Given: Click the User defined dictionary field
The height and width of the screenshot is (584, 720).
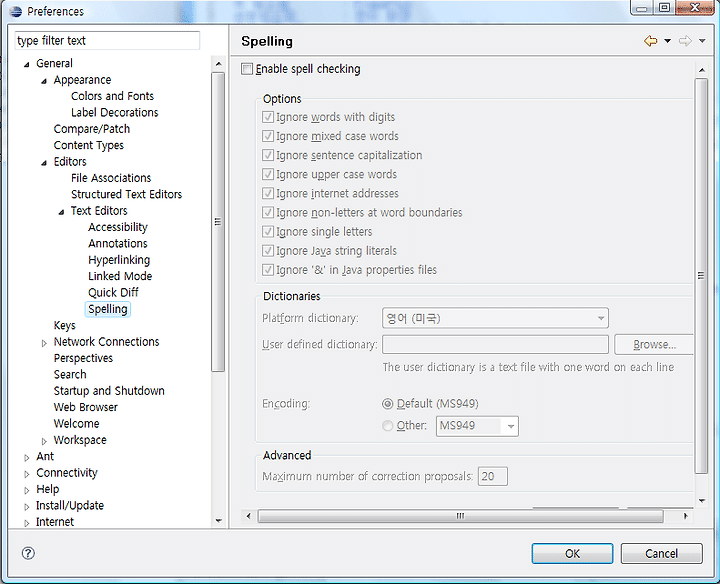Looking at the screenshot, I should (495, 344).
